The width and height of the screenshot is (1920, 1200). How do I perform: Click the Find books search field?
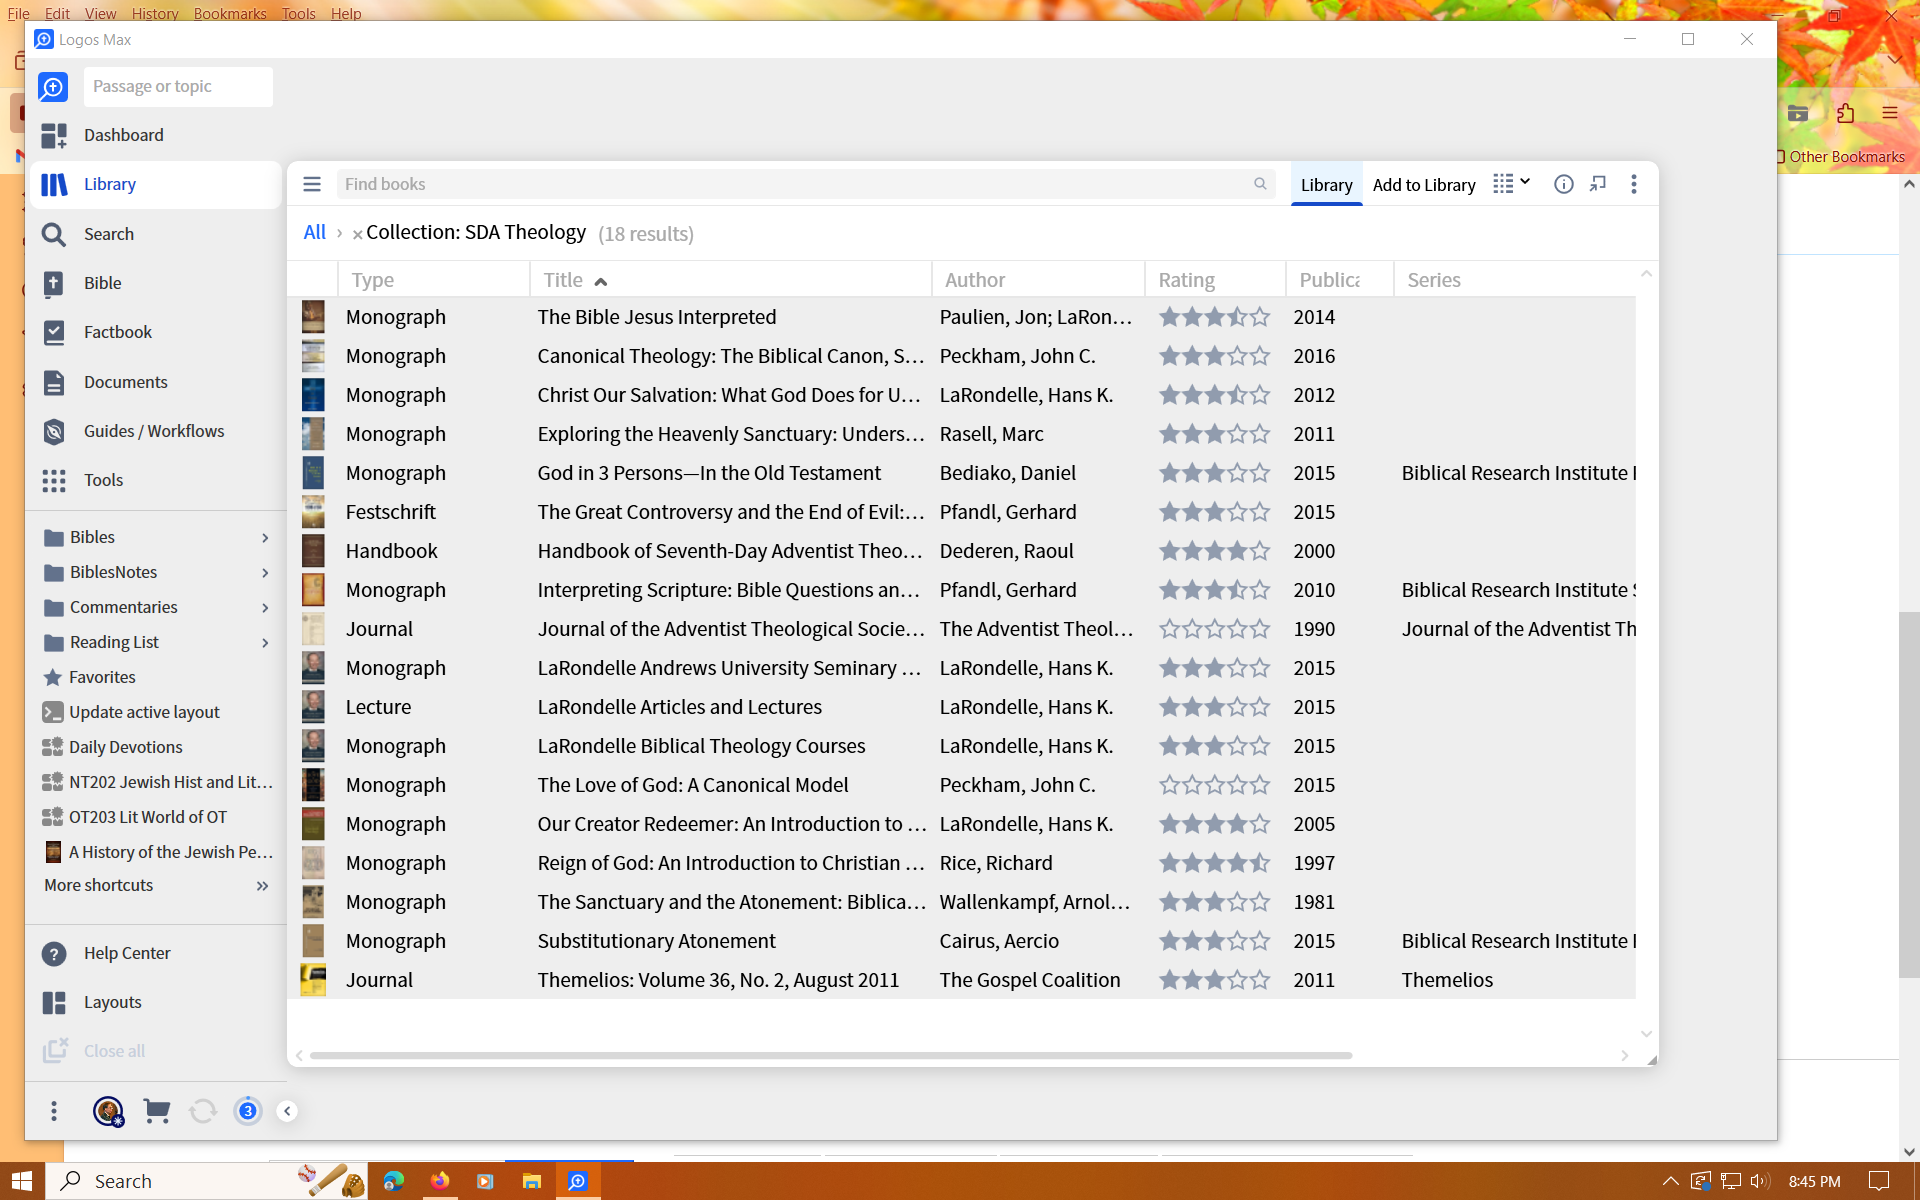[x=790, y=184]
